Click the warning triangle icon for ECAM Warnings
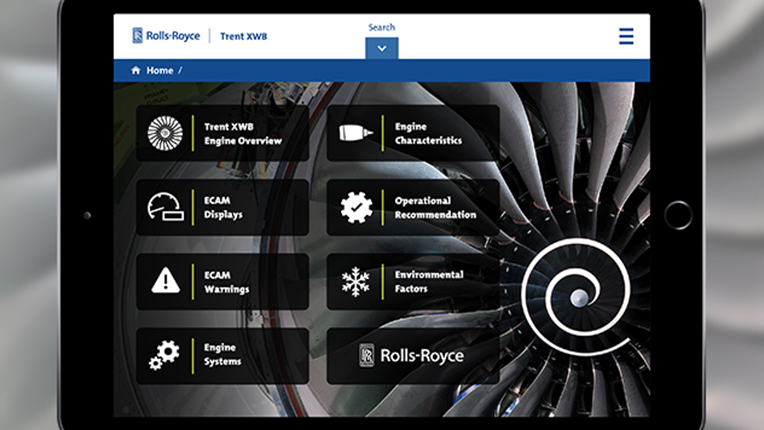Screen dimensions: 764x430 coord(166,281)
